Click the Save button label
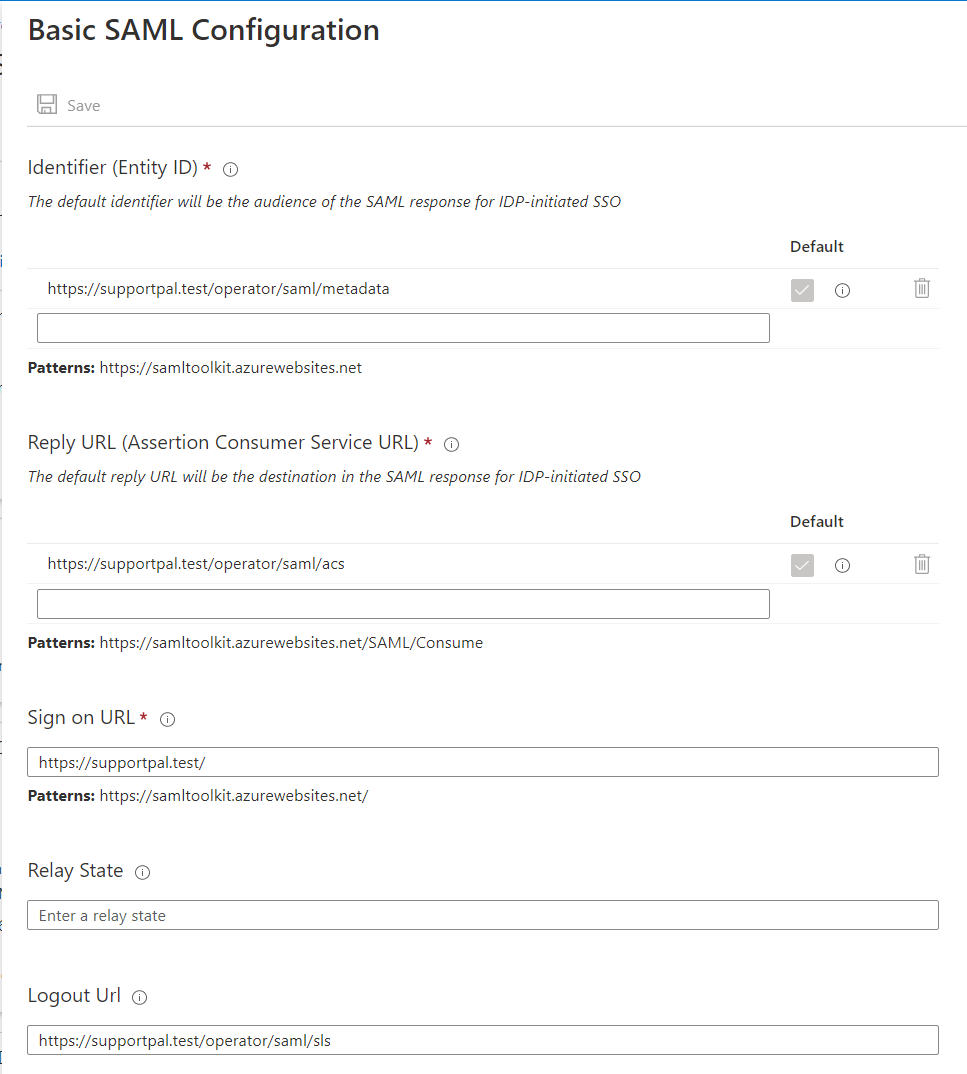The height and width of the screenshot is (1074, 967). [x=84, y=106]
